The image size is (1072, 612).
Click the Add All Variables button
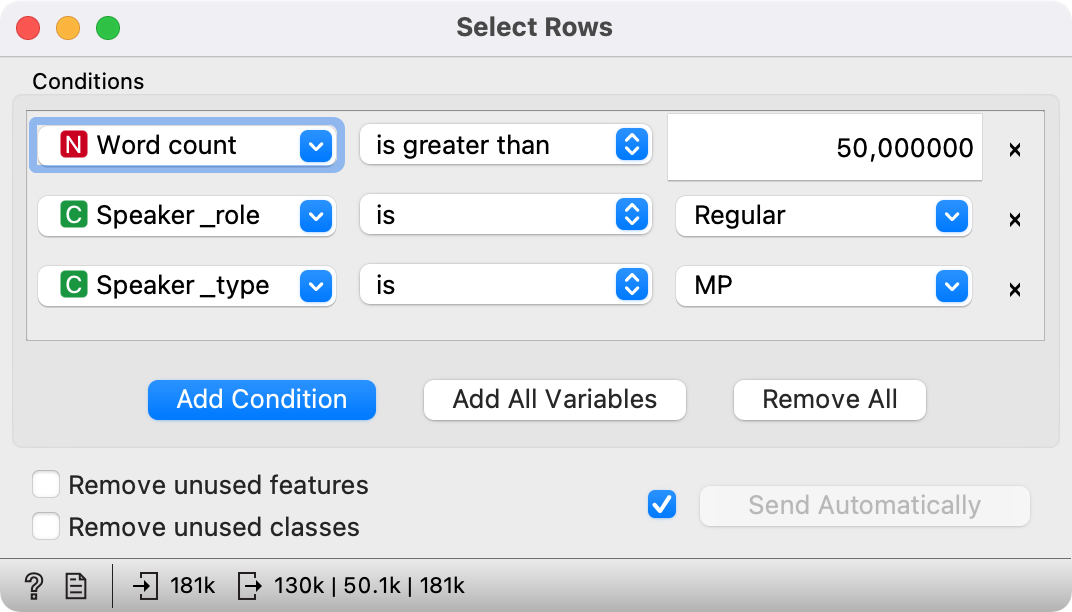(555, 400)
